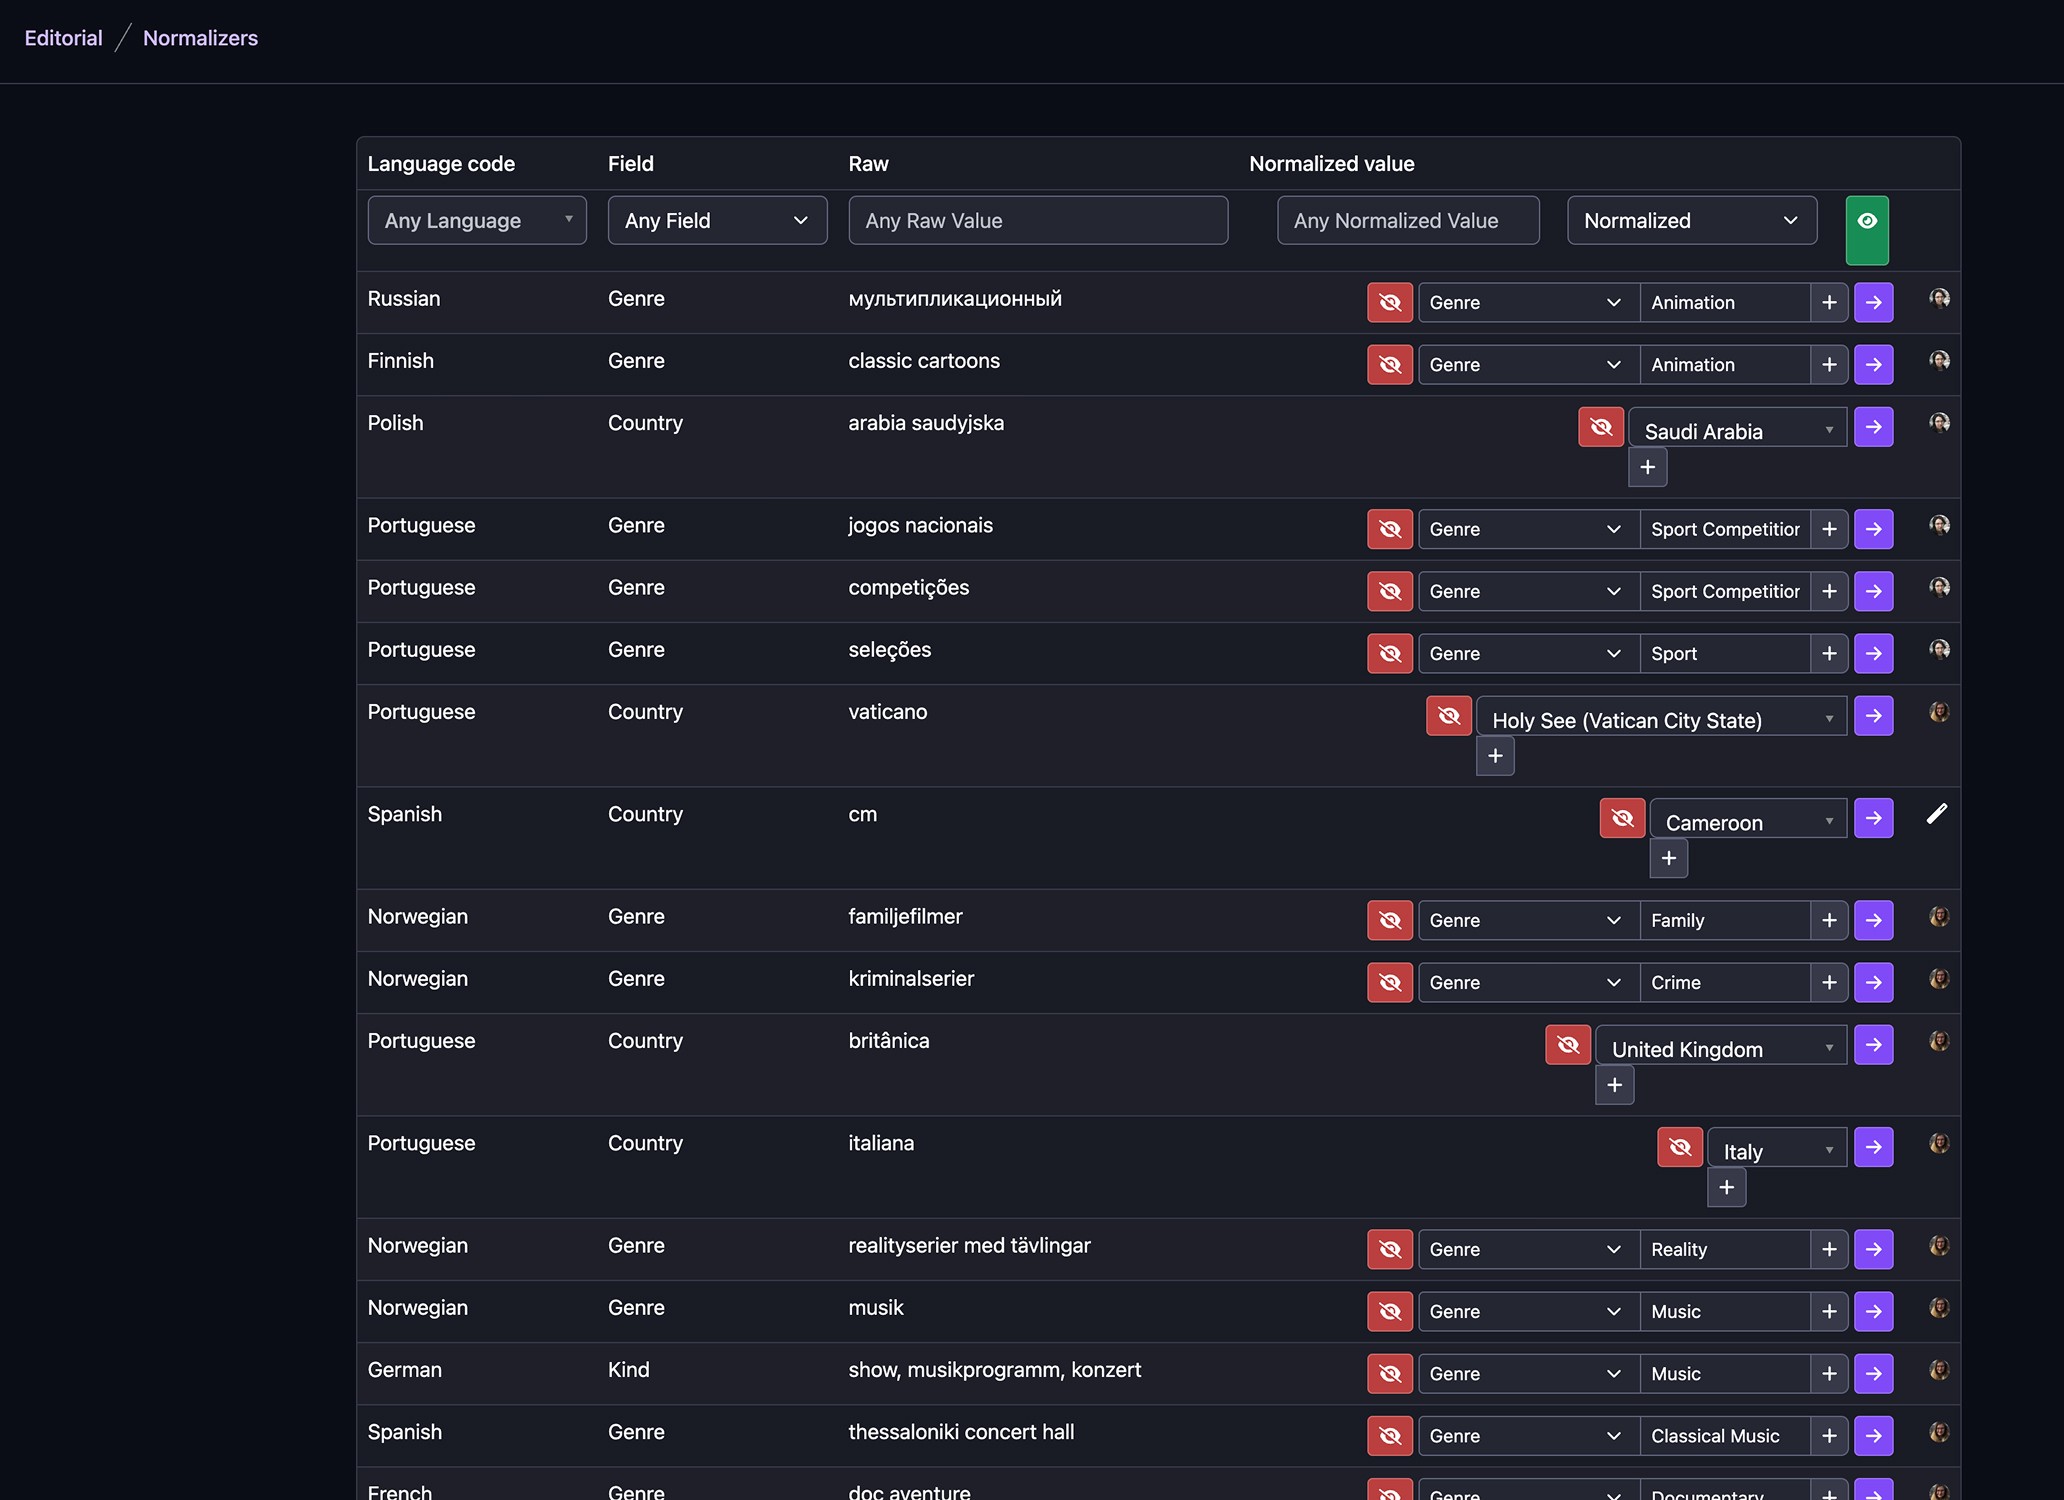2064x1500 pixels.
Task: Hide the Portuguese jogos nacionais mapping
Action: pos(1389,529)
